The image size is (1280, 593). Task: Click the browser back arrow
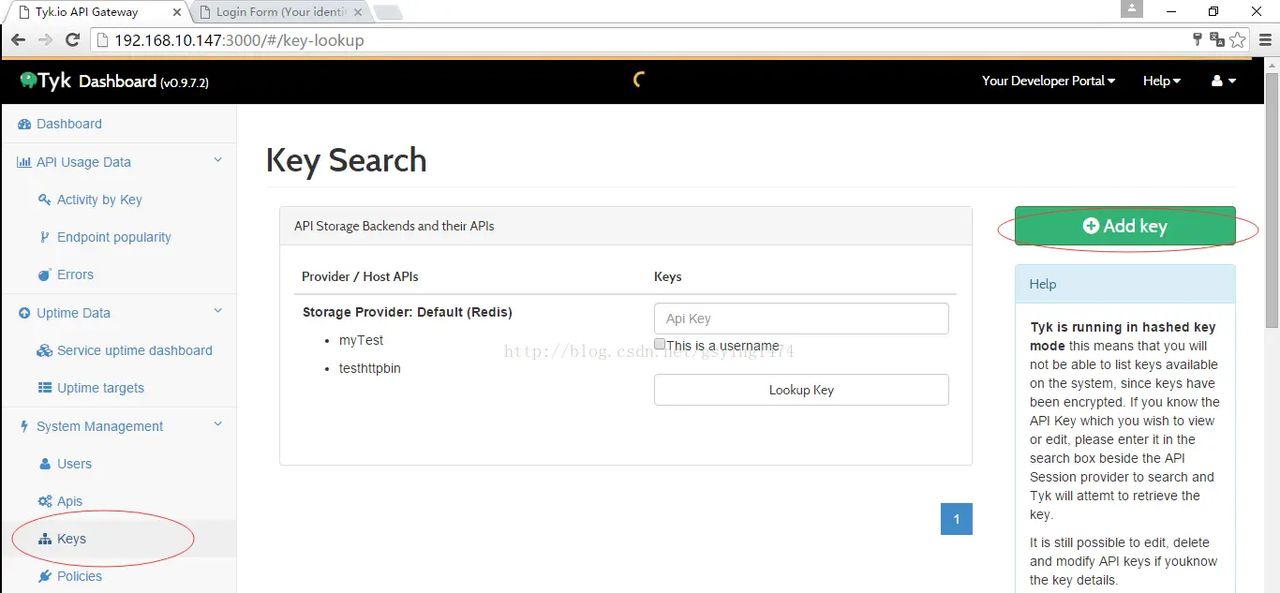click(18, 40)
